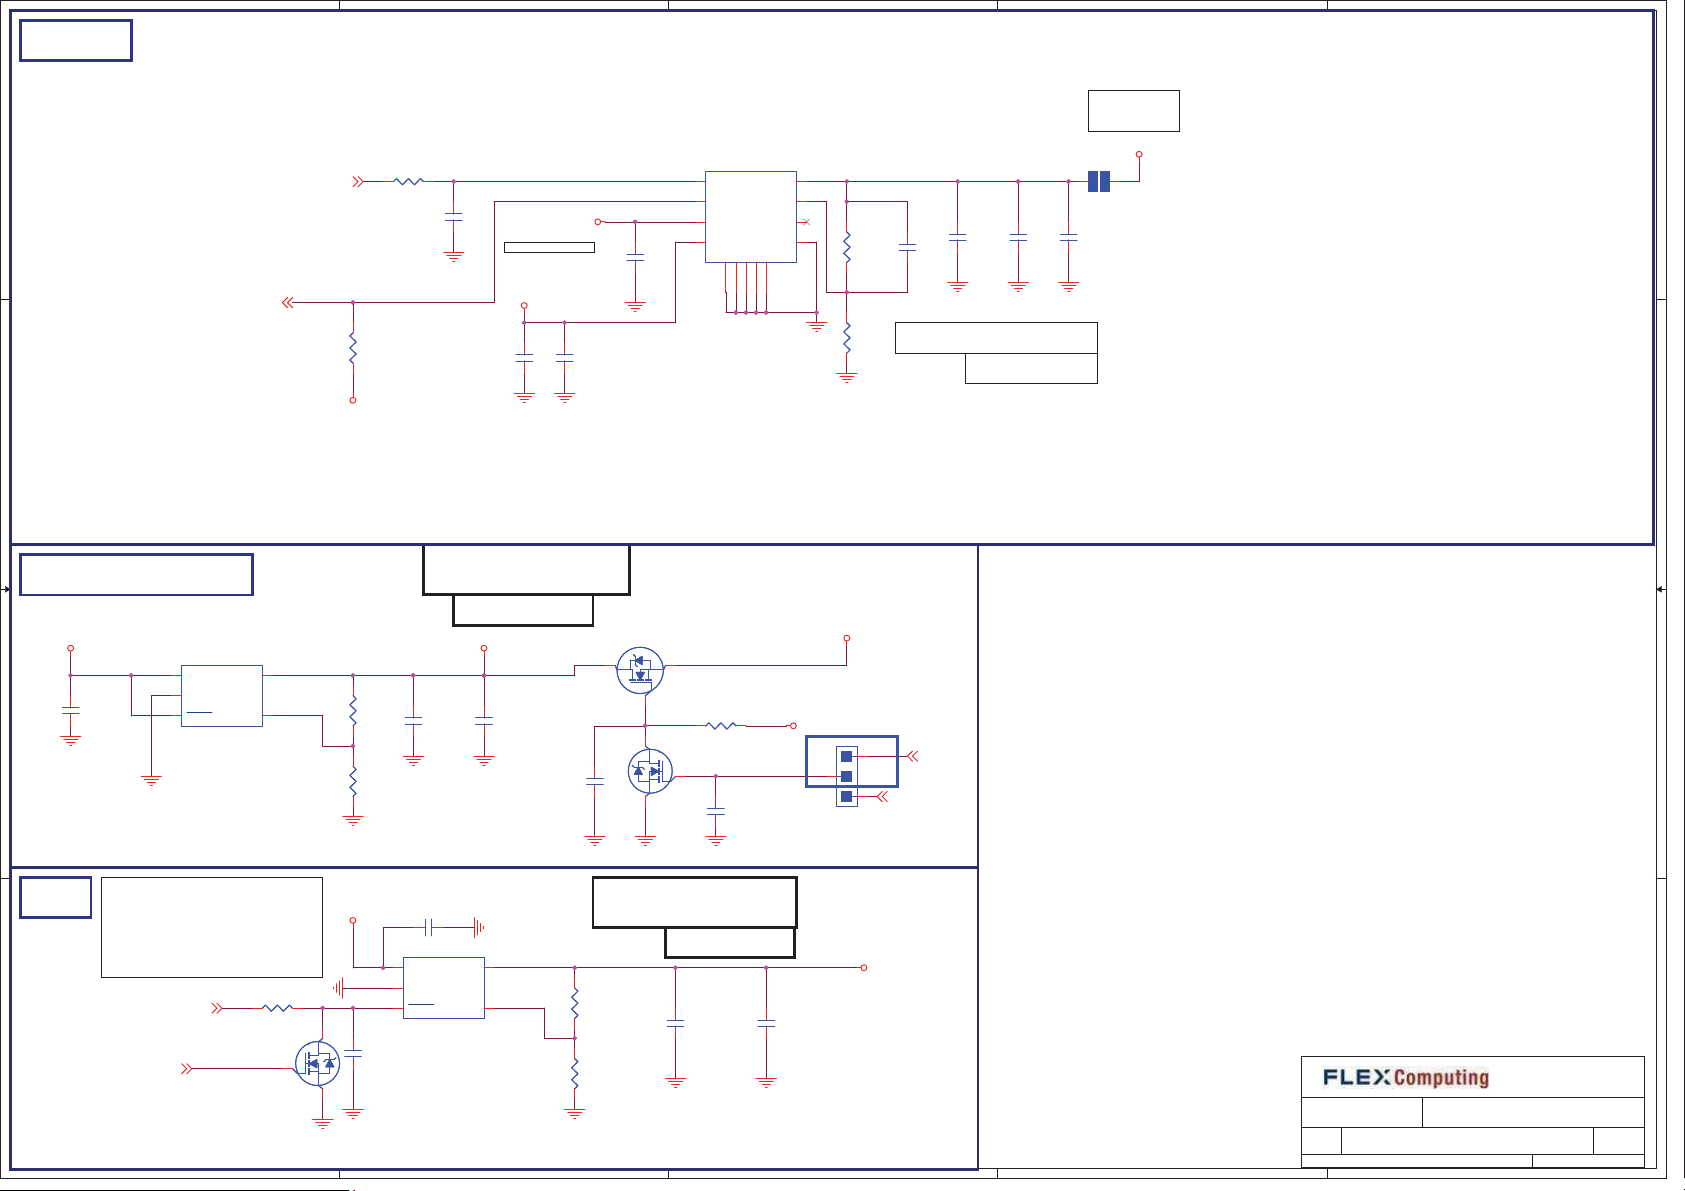Select the series resistor at top section input
This screenshot has width=1685, height=1191.
409,181
